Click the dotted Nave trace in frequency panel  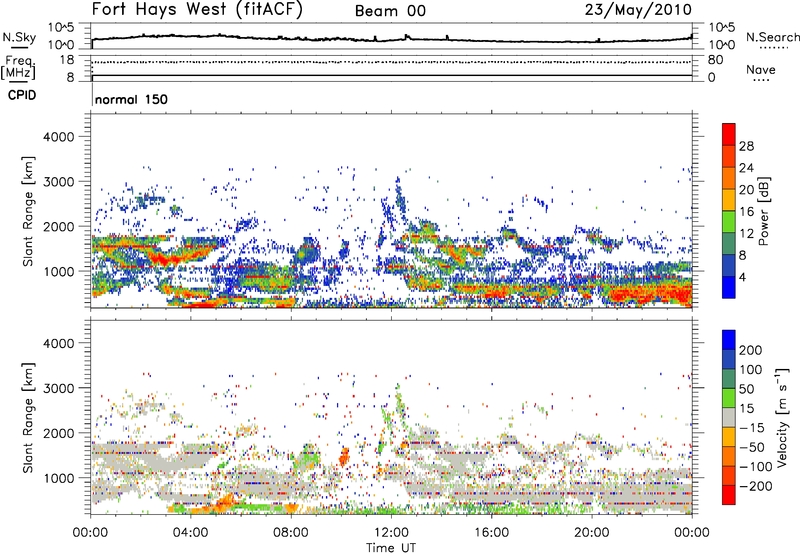tap(392, 62)
